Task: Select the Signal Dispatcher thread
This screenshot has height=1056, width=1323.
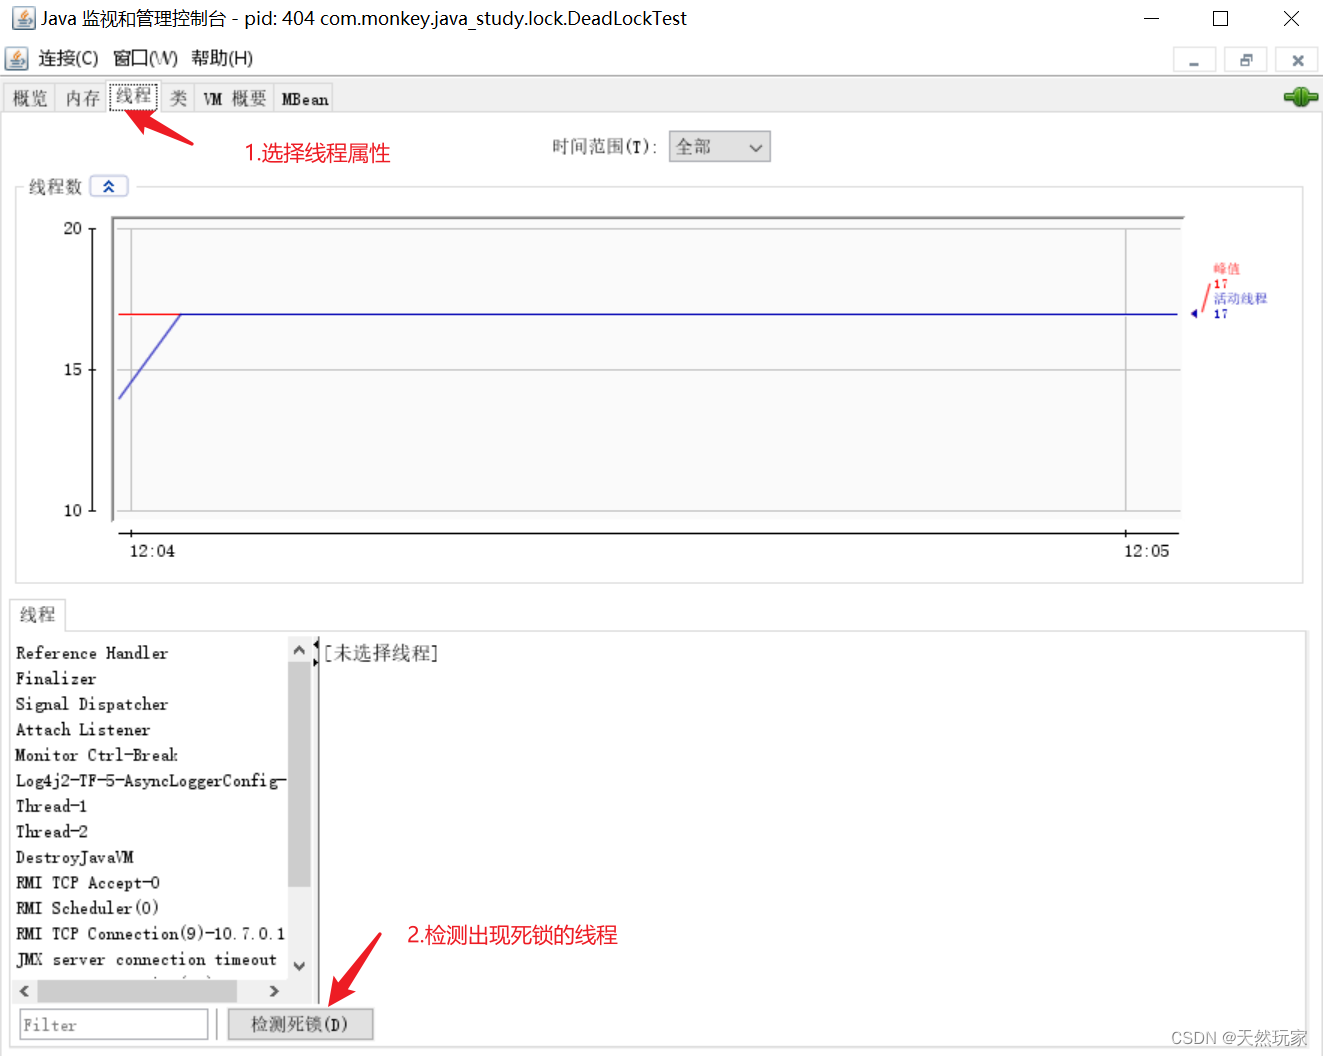Action: coord(92,704)
